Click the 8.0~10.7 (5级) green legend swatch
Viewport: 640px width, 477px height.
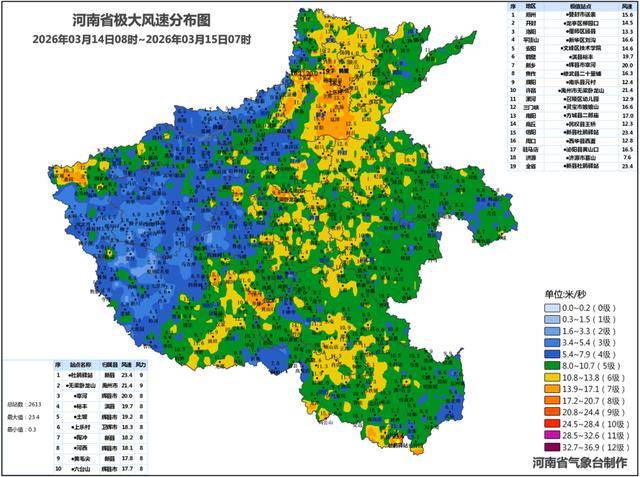click(x=553, y=368)
